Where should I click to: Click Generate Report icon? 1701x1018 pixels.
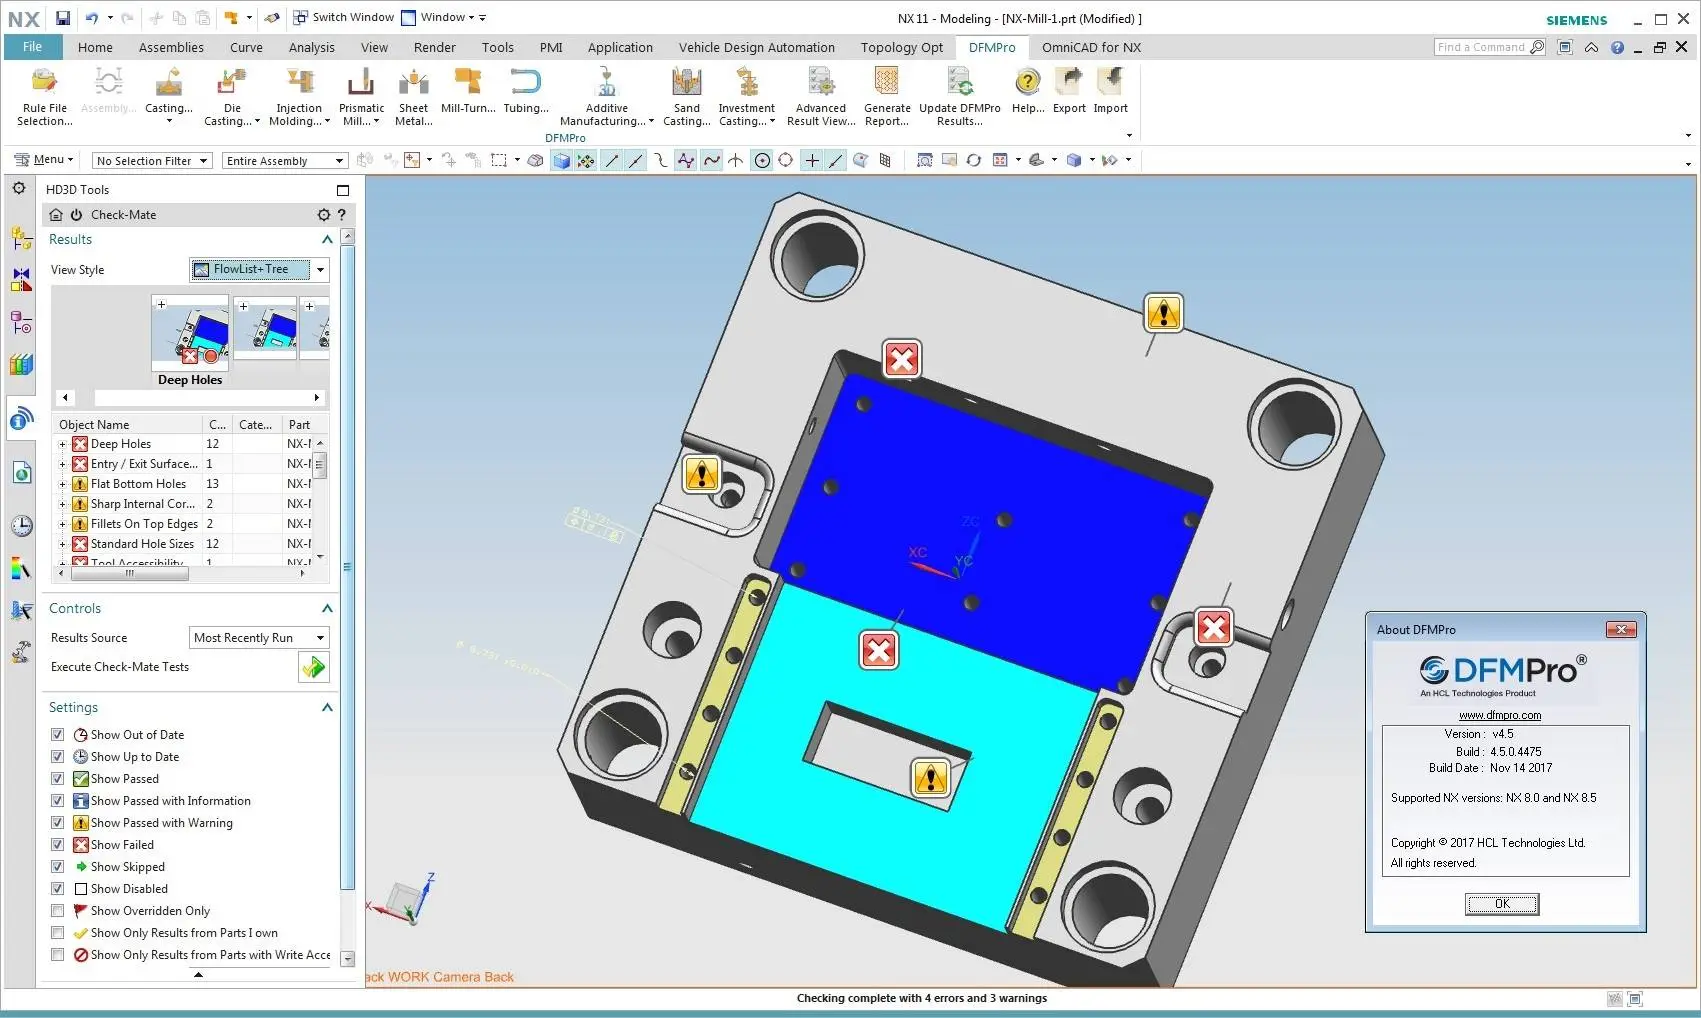887,96
